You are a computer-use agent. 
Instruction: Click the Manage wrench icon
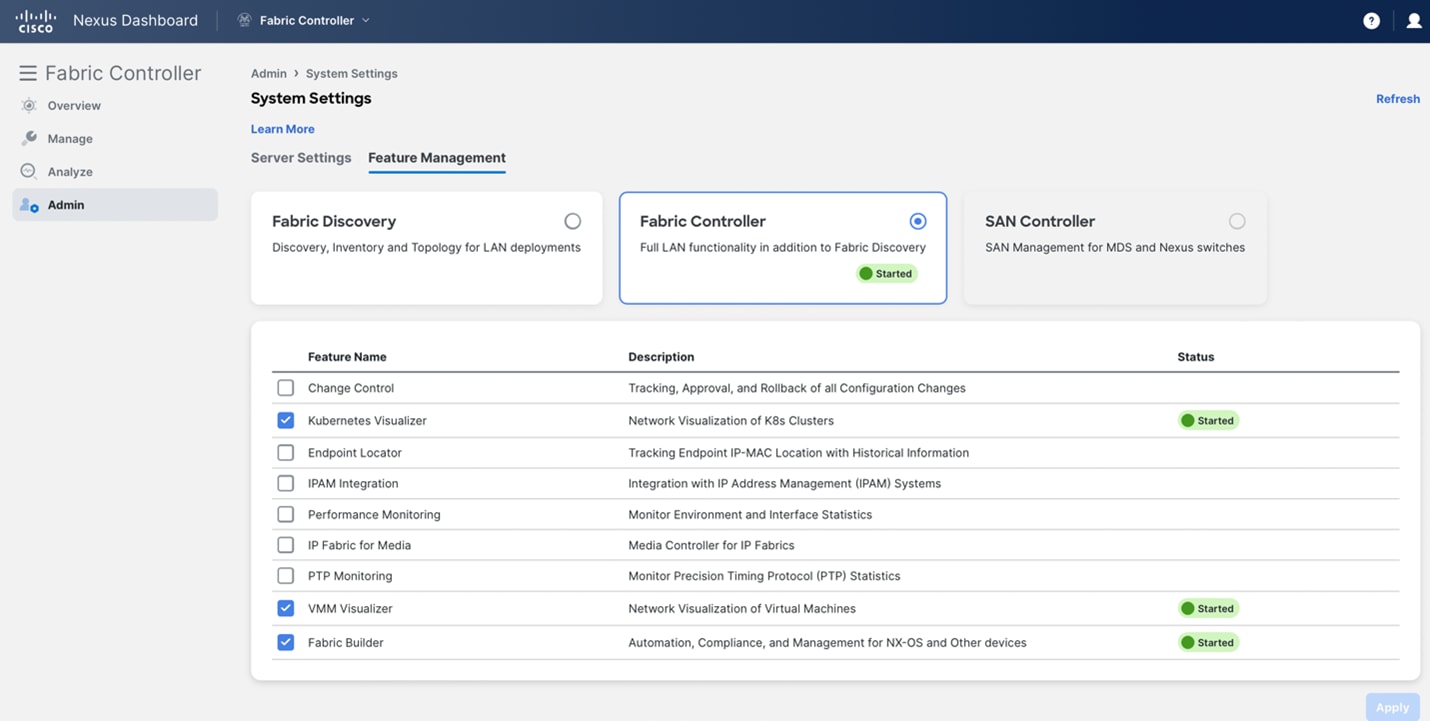click(x=29, y=138)
